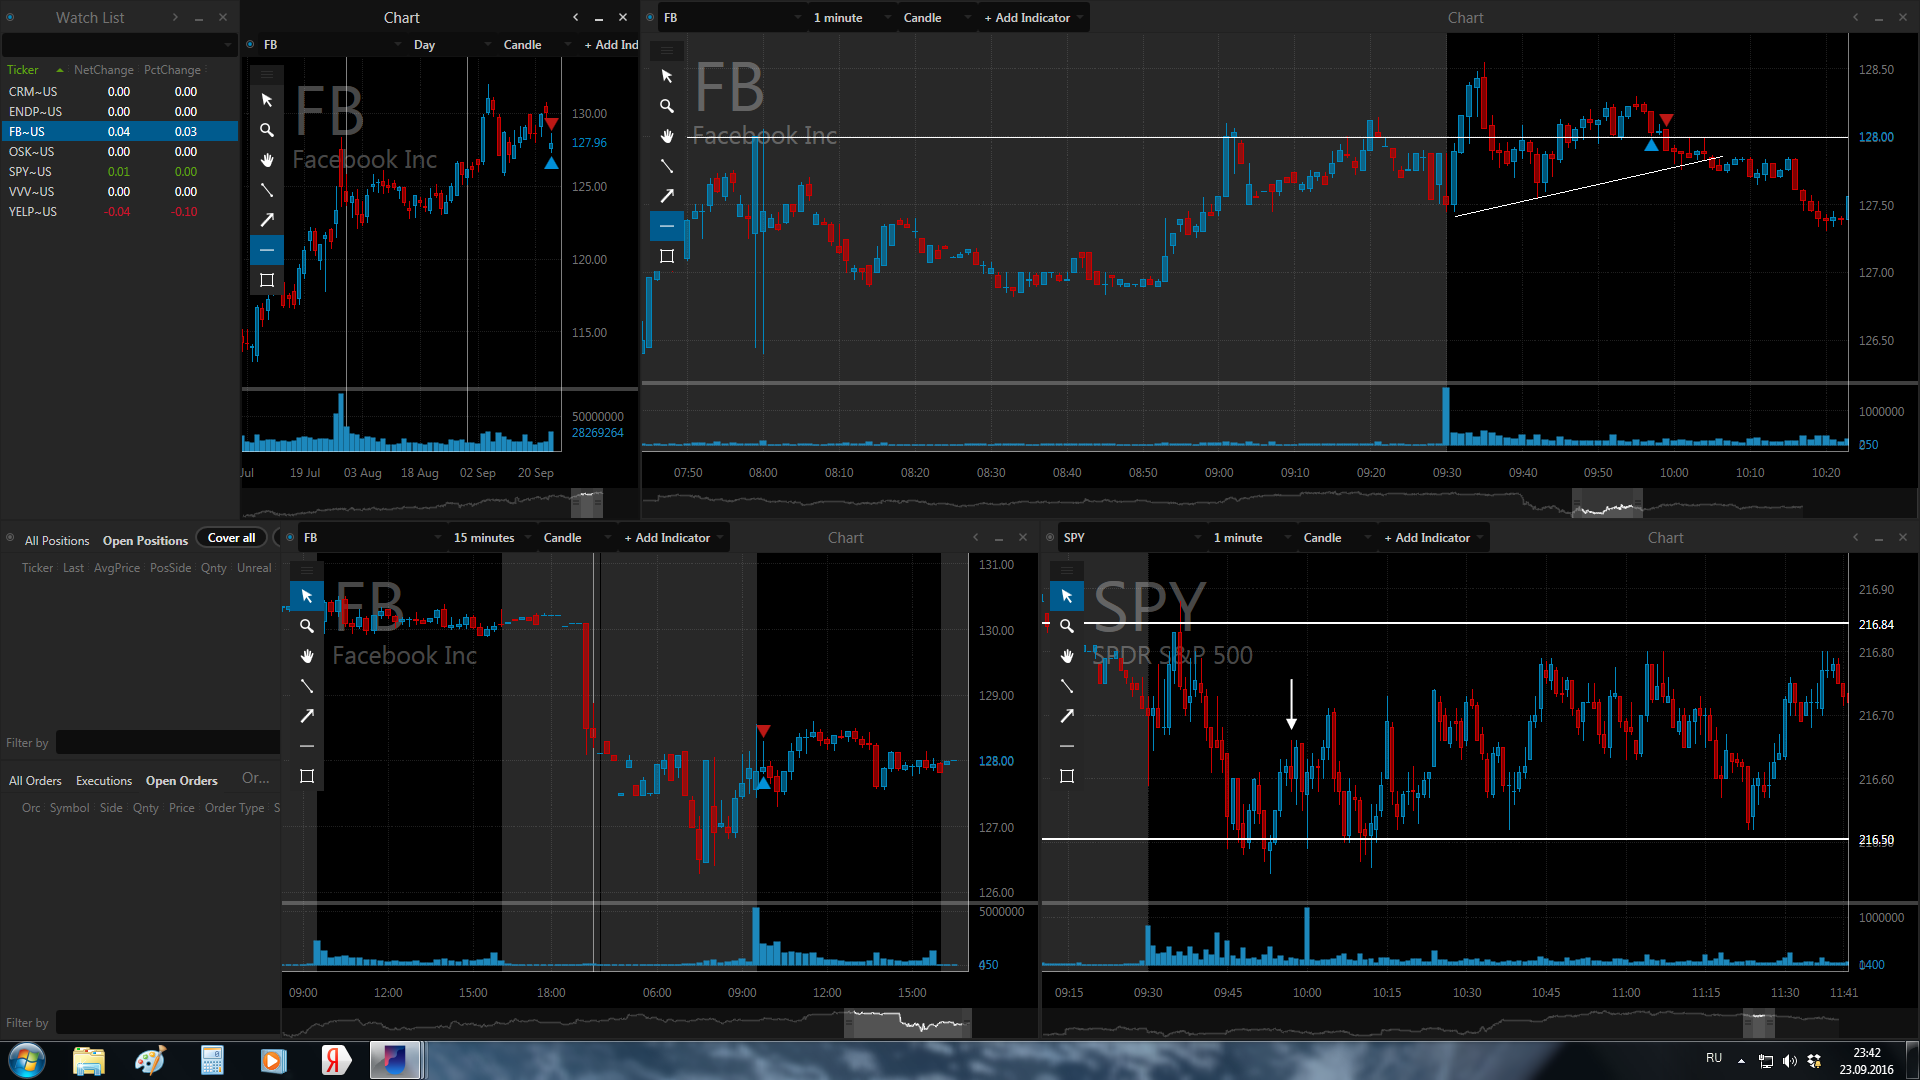
Task: Click FB 1 minute chart range navigator thumb
Action: [x=1607, y=502]
